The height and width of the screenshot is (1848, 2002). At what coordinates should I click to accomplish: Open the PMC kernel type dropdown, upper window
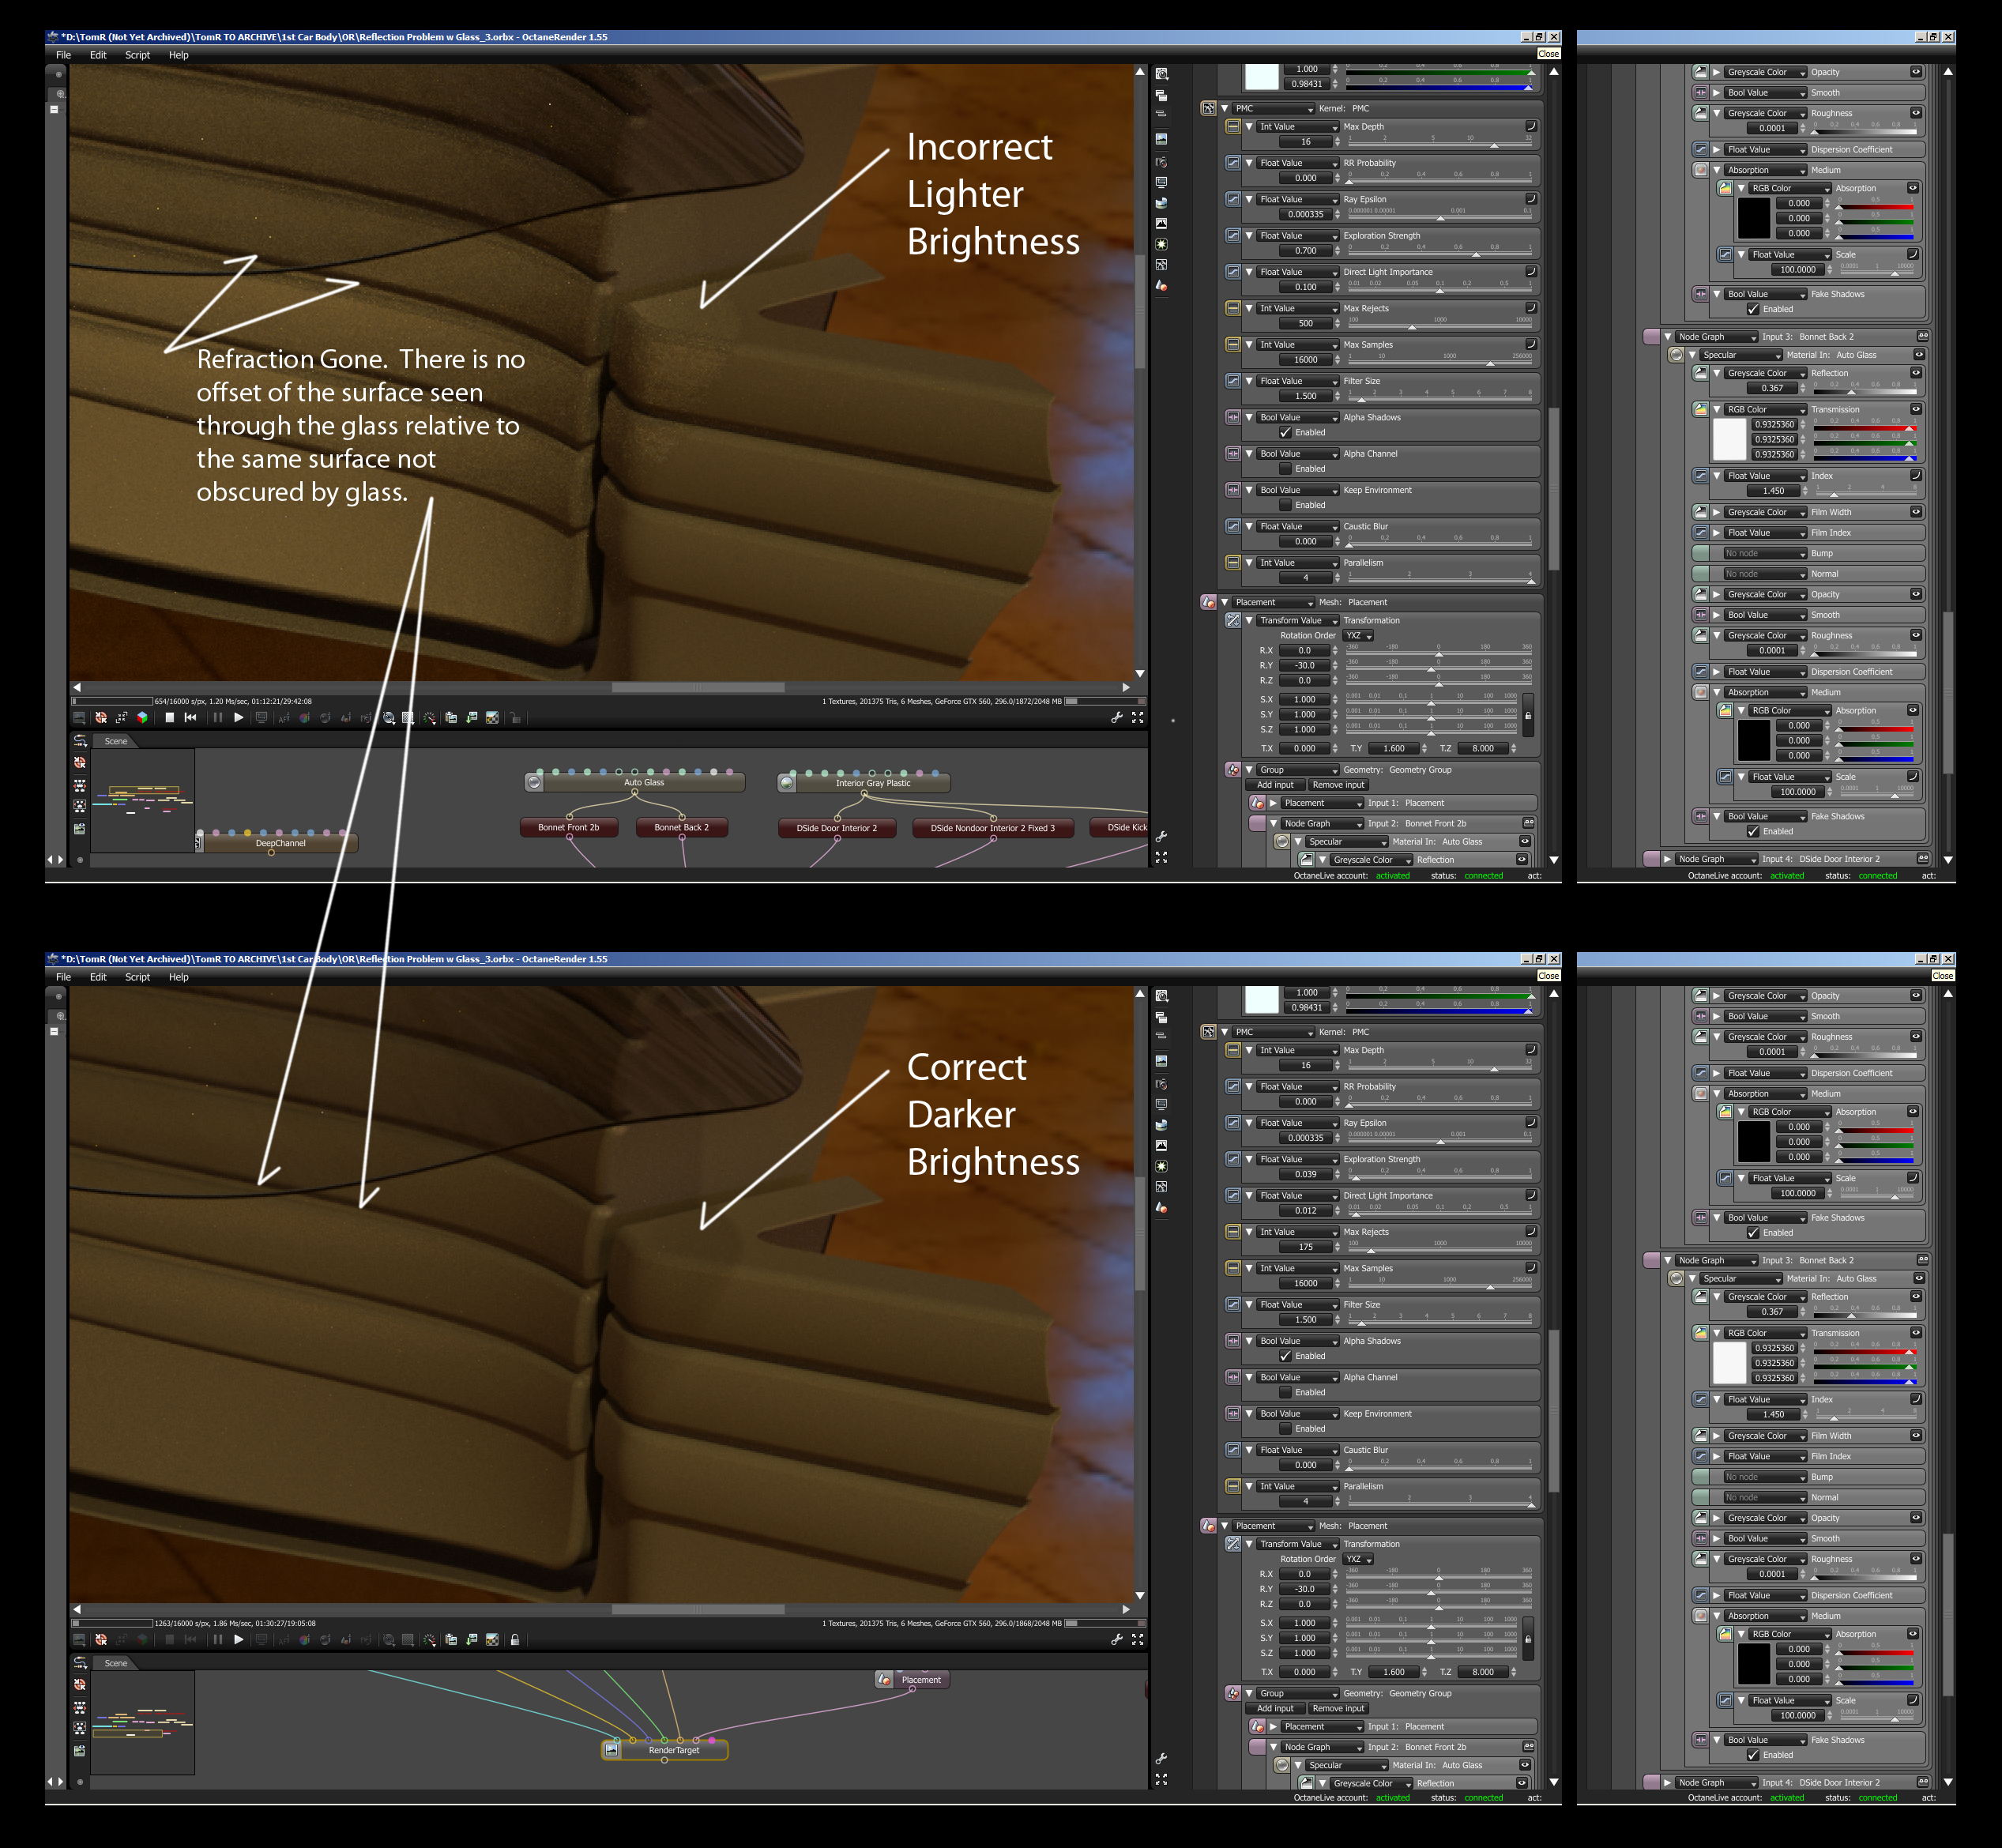click(1273, 108)
